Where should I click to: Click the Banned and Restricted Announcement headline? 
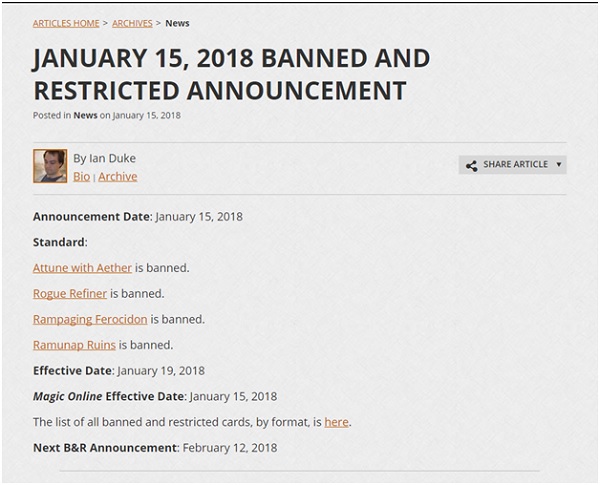click(x=231, y=73)
